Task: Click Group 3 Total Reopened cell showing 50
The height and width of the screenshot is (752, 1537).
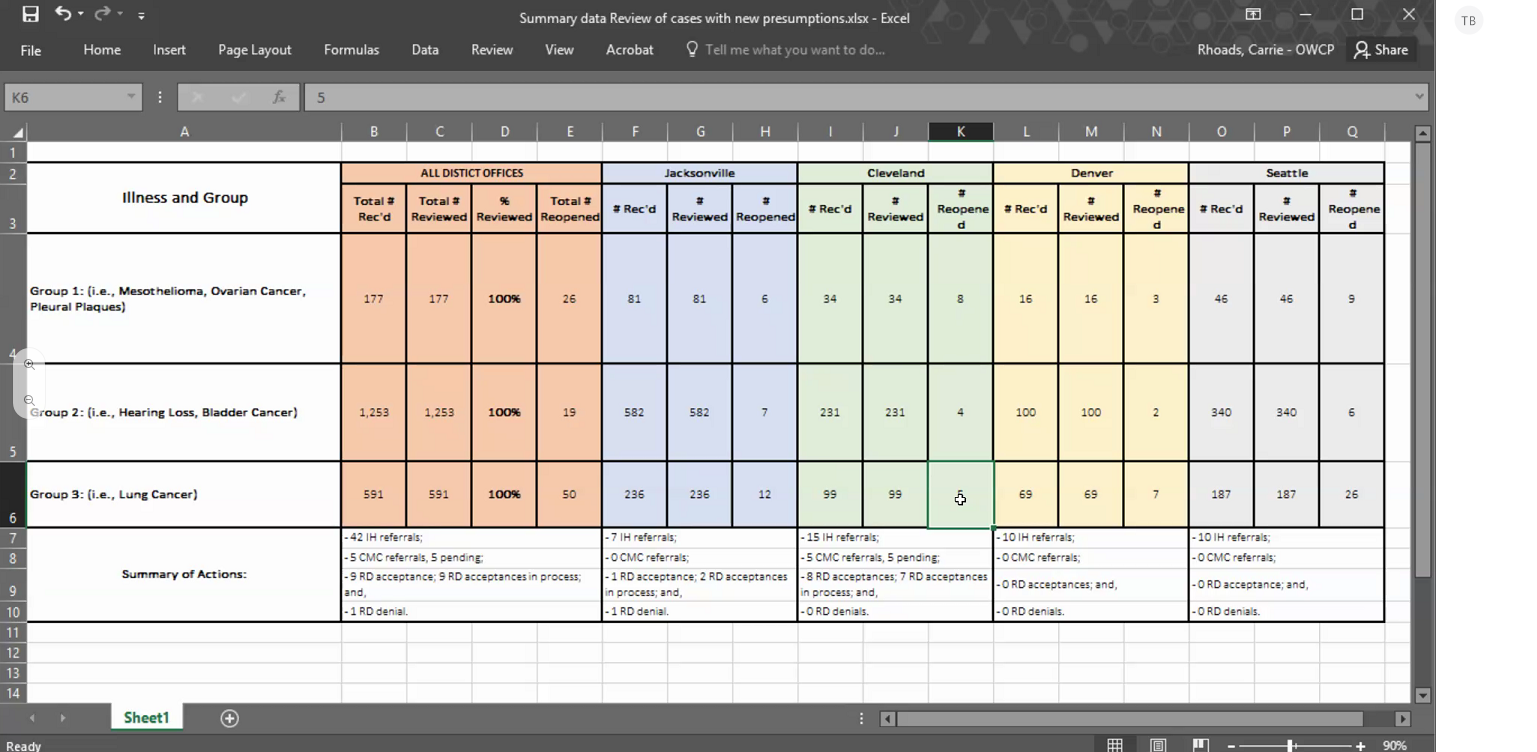Action: 569,494
